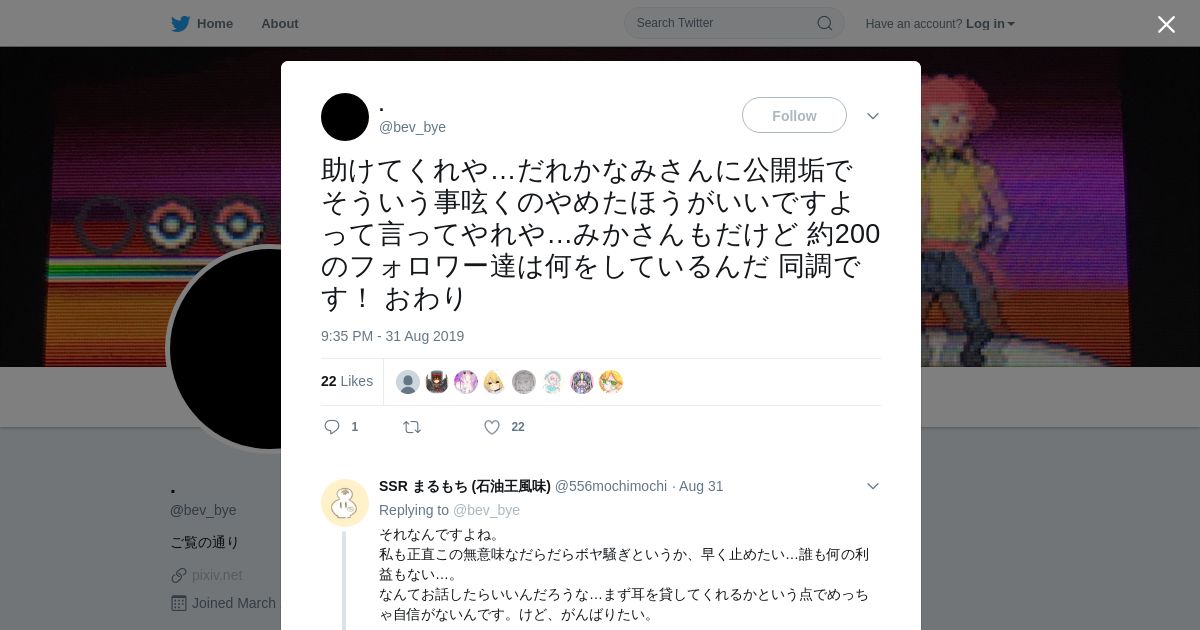Open the tweet timestamp 9:35 PM link
1200x630 pixels.
pyautogui.click(x=392, y=336)
